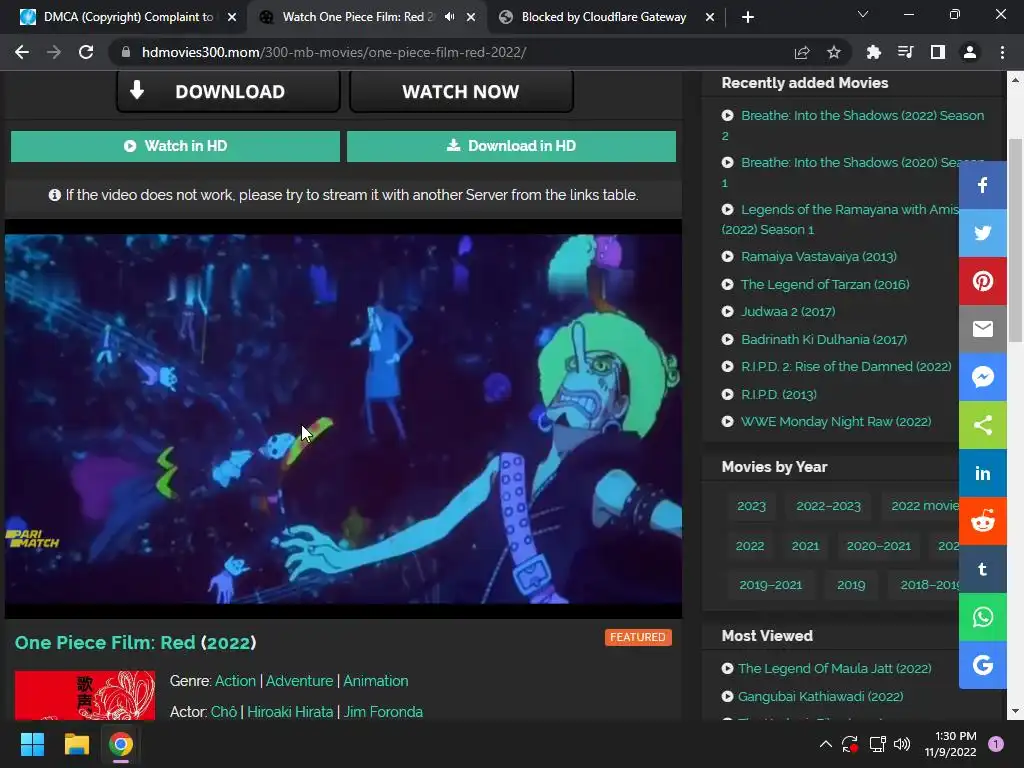Click the address bar URL
This screenshot has width=1024, height=768.
(334, 52)
